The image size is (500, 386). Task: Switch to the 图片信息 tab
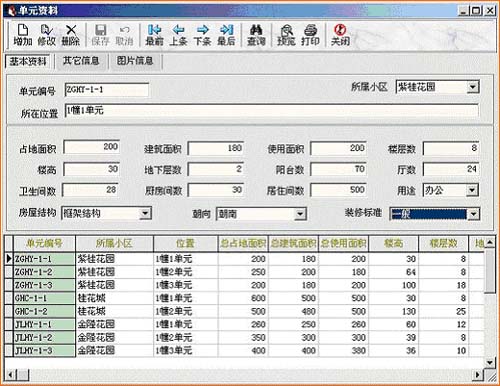135,61
